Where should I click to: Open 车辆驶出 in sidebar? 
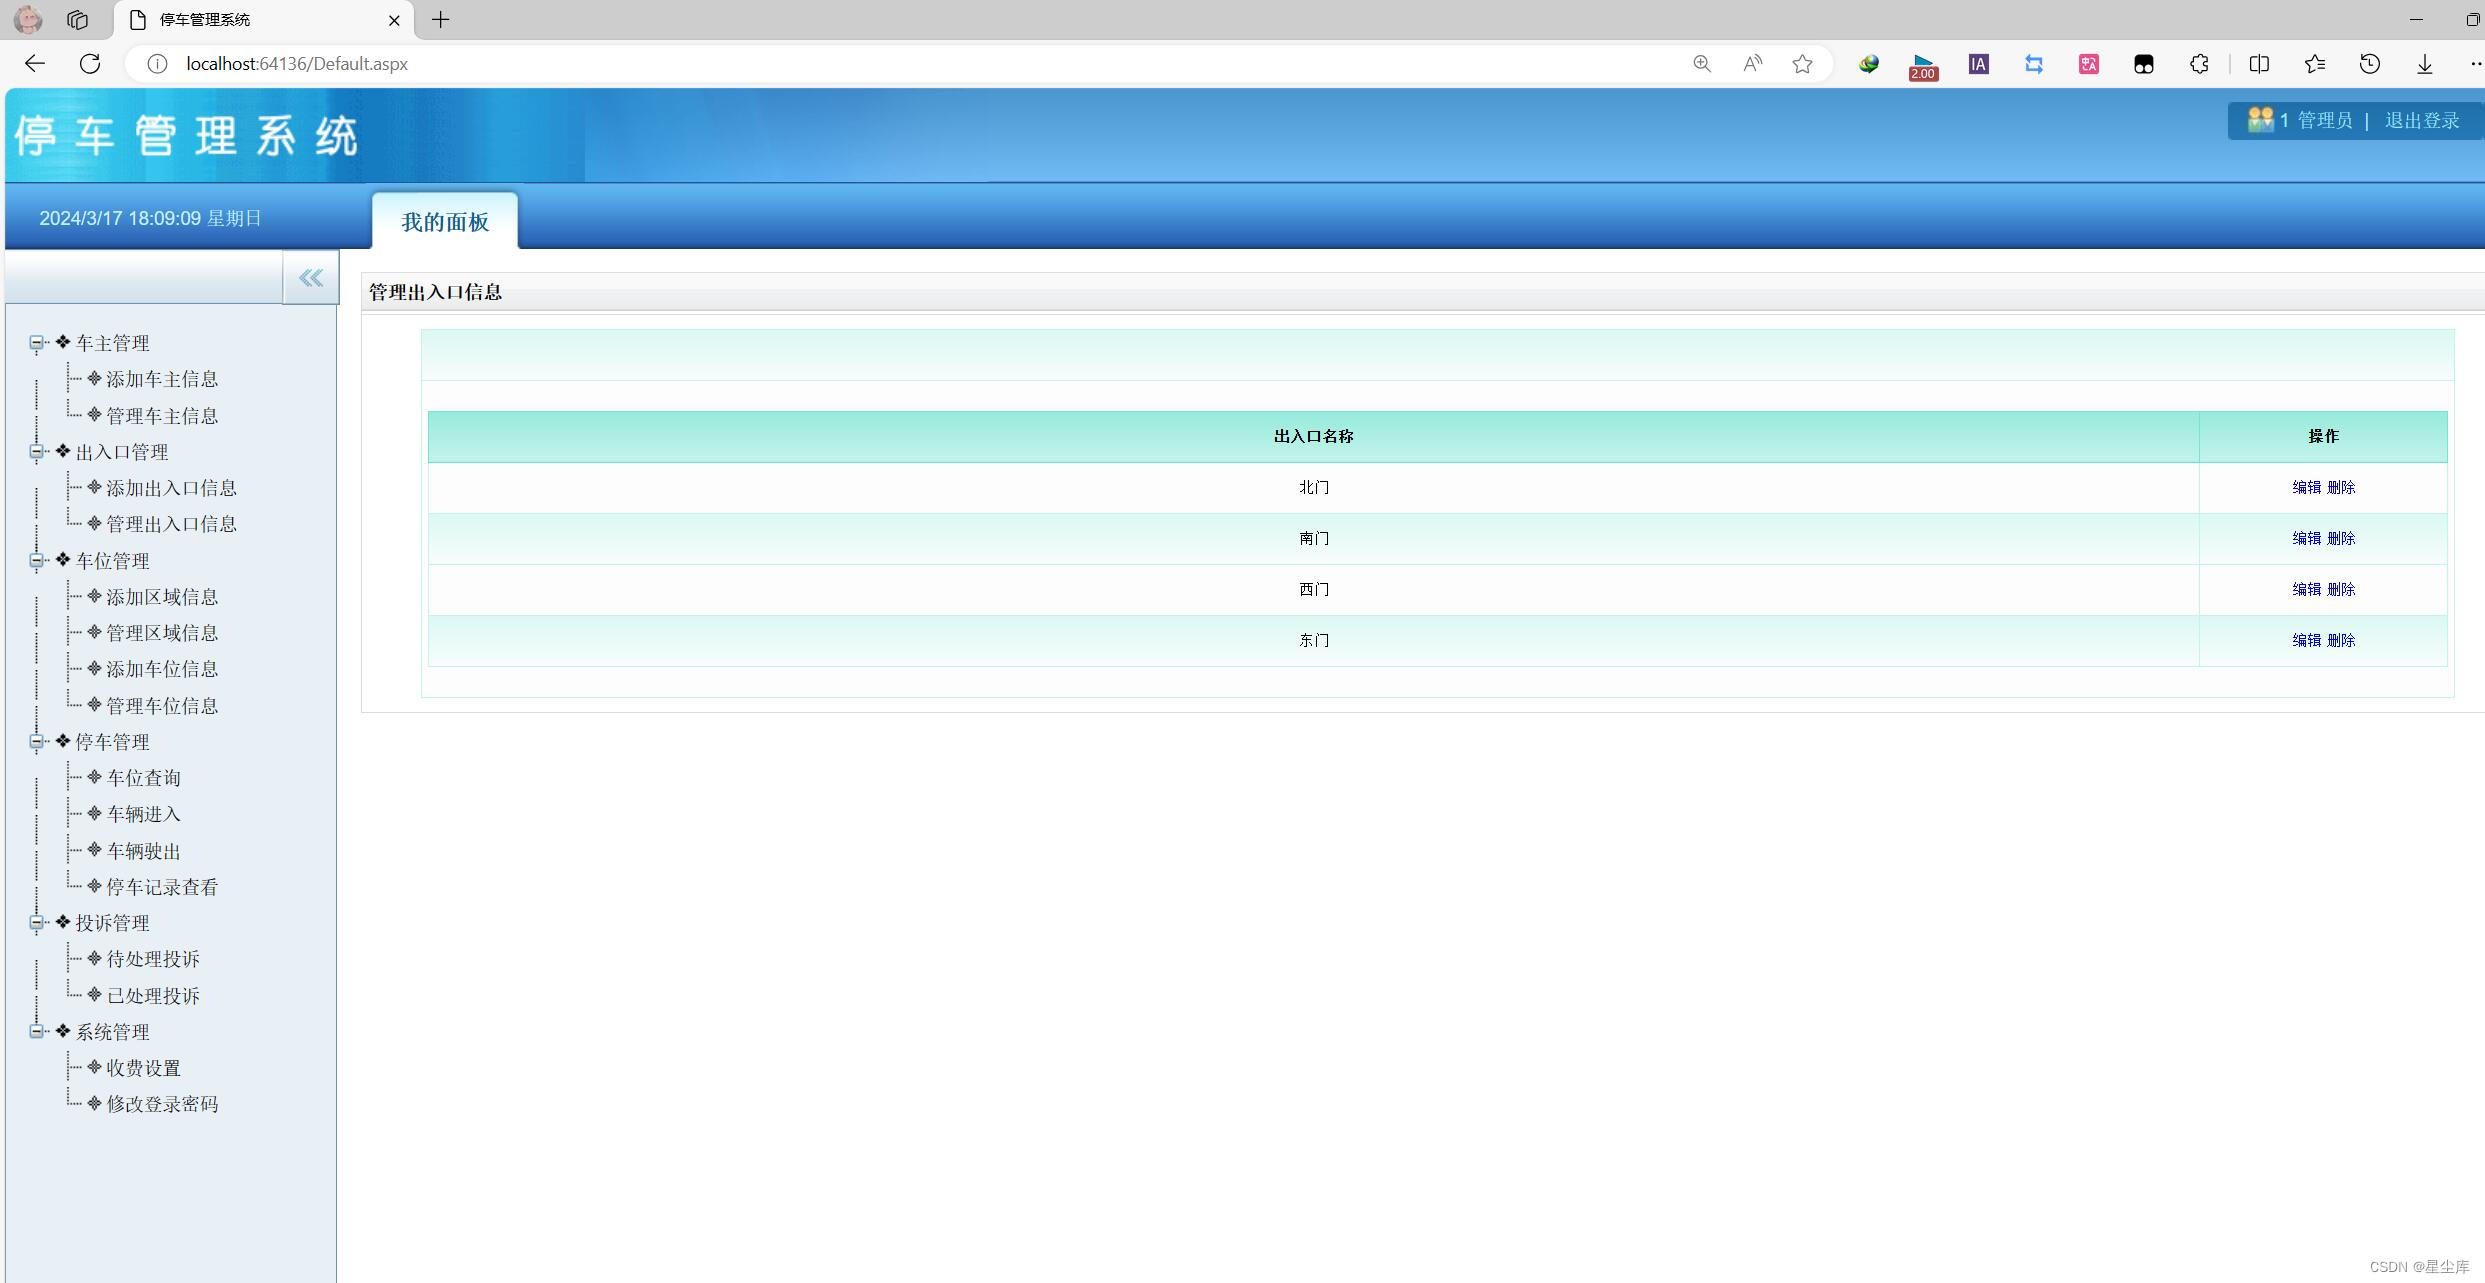point(143,851)
